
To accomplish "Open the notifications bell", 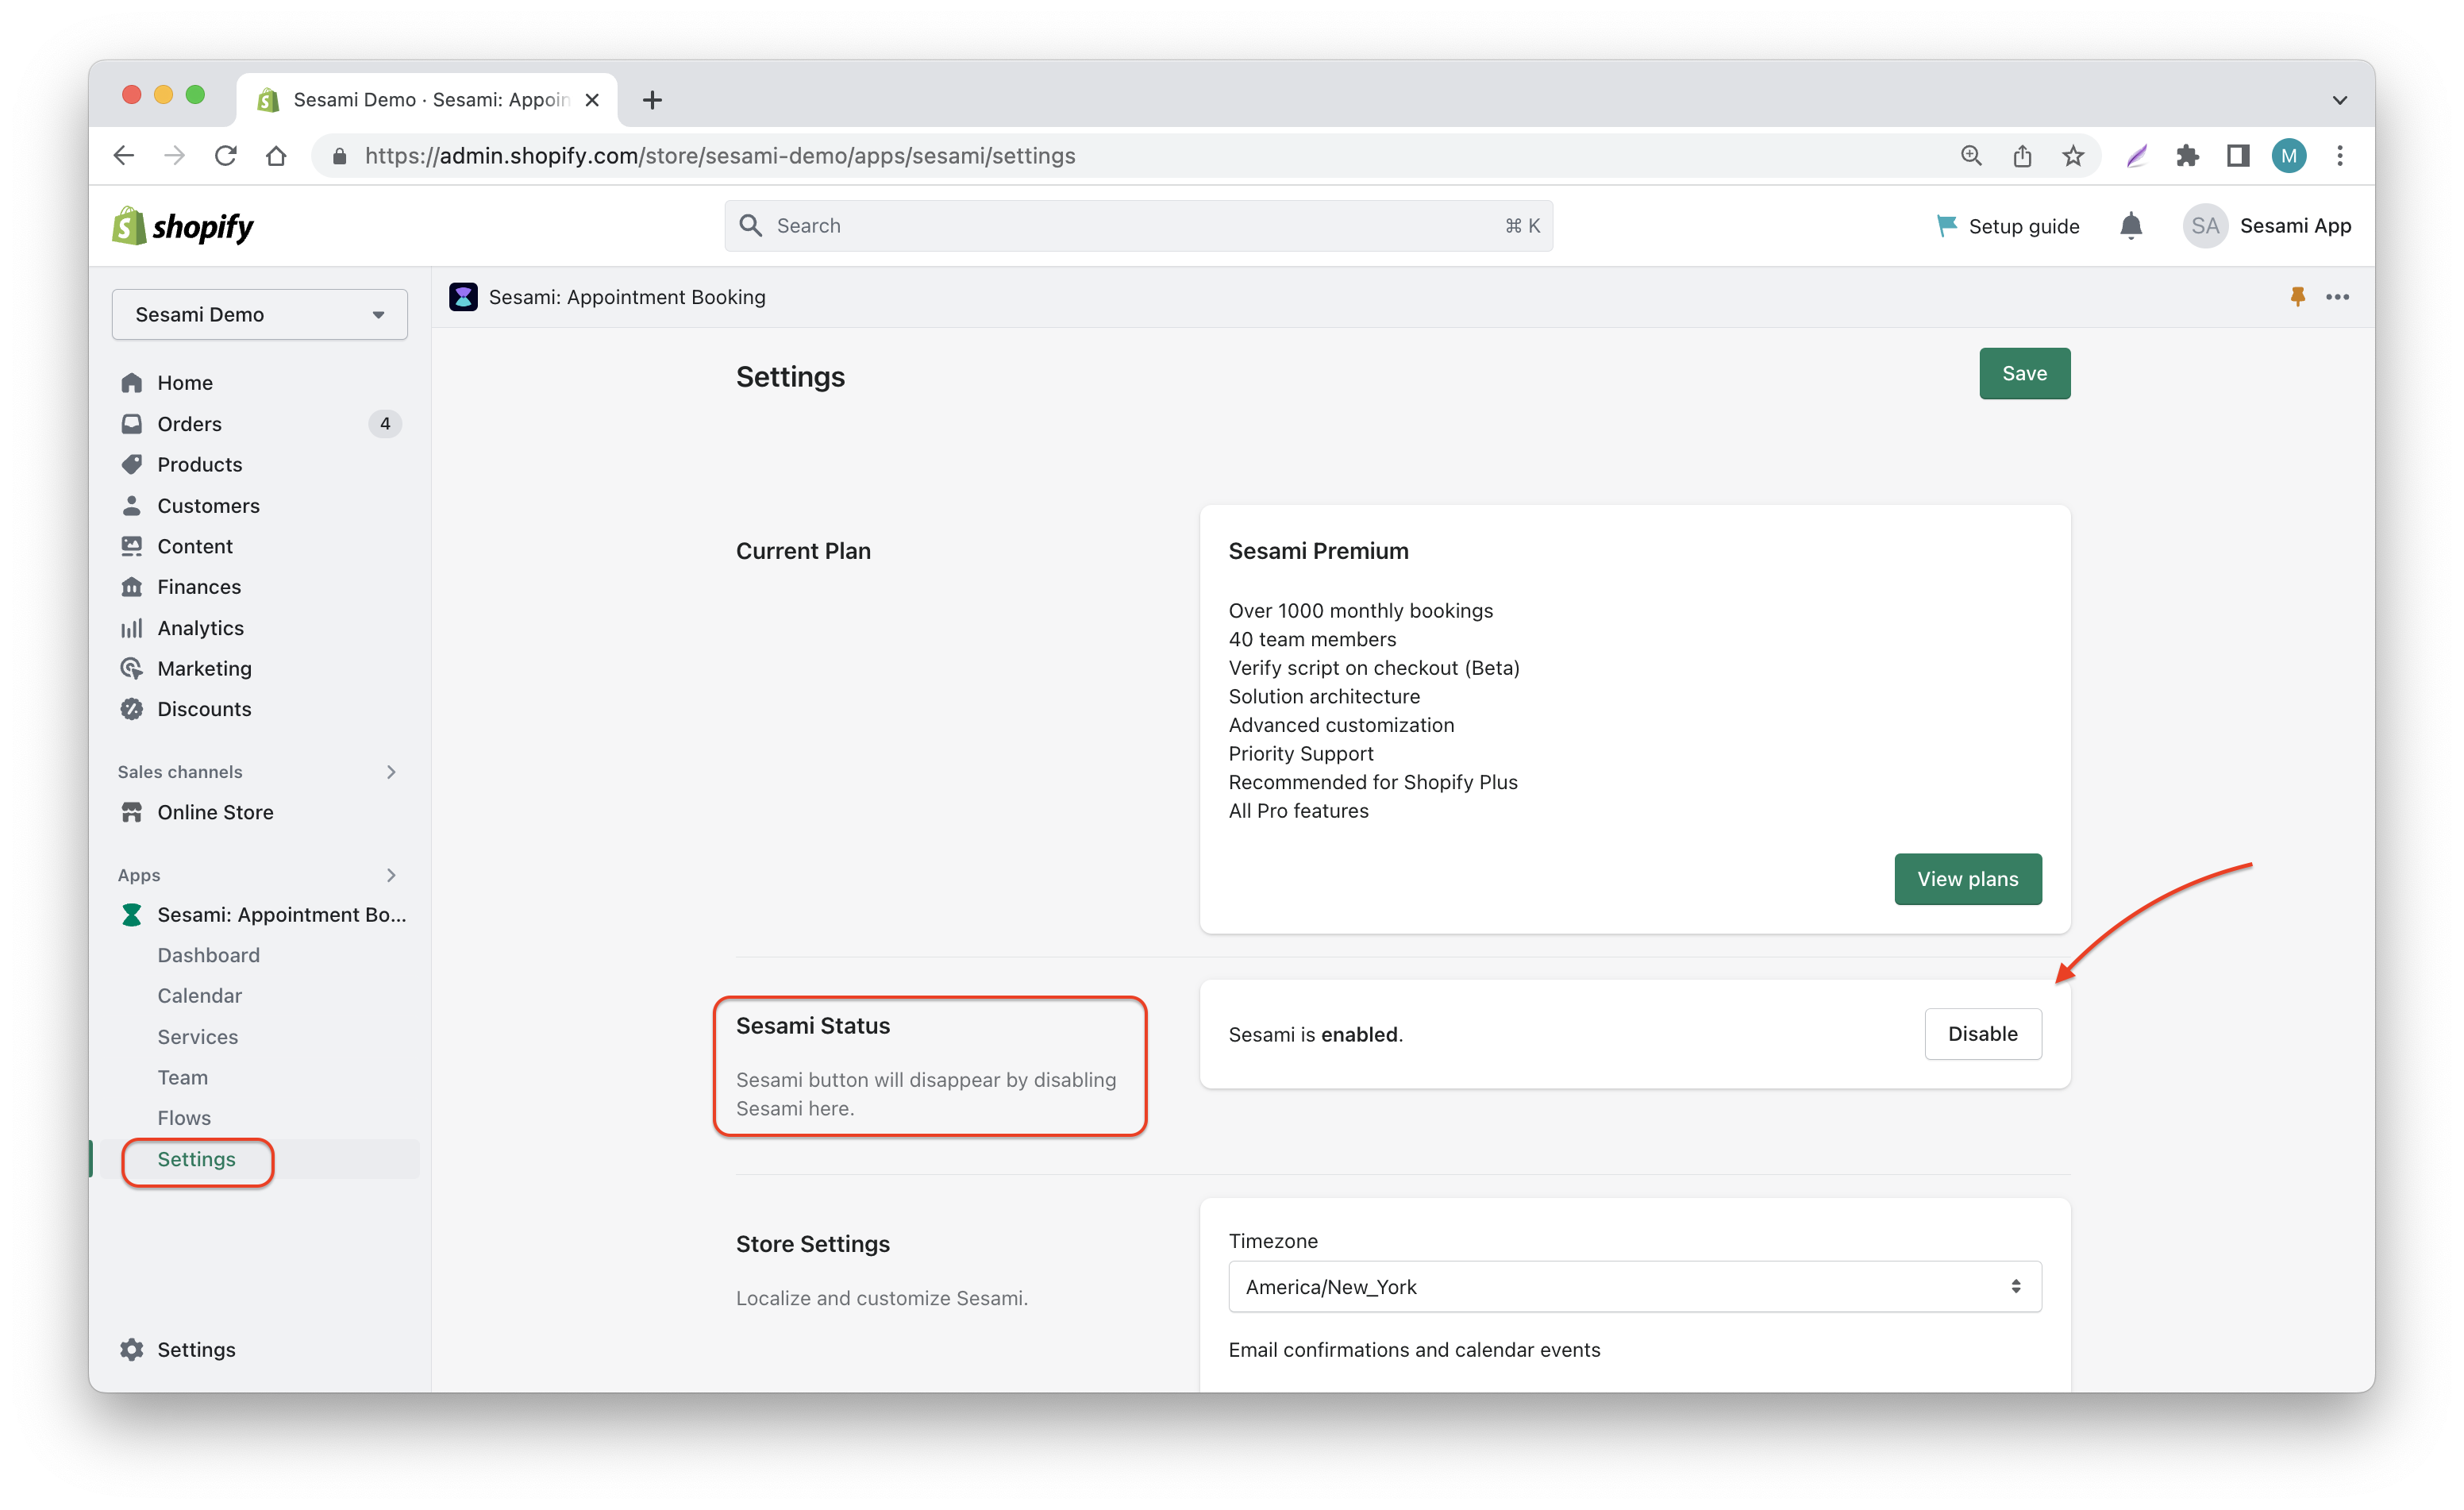I will click(x=2131, y=226).
